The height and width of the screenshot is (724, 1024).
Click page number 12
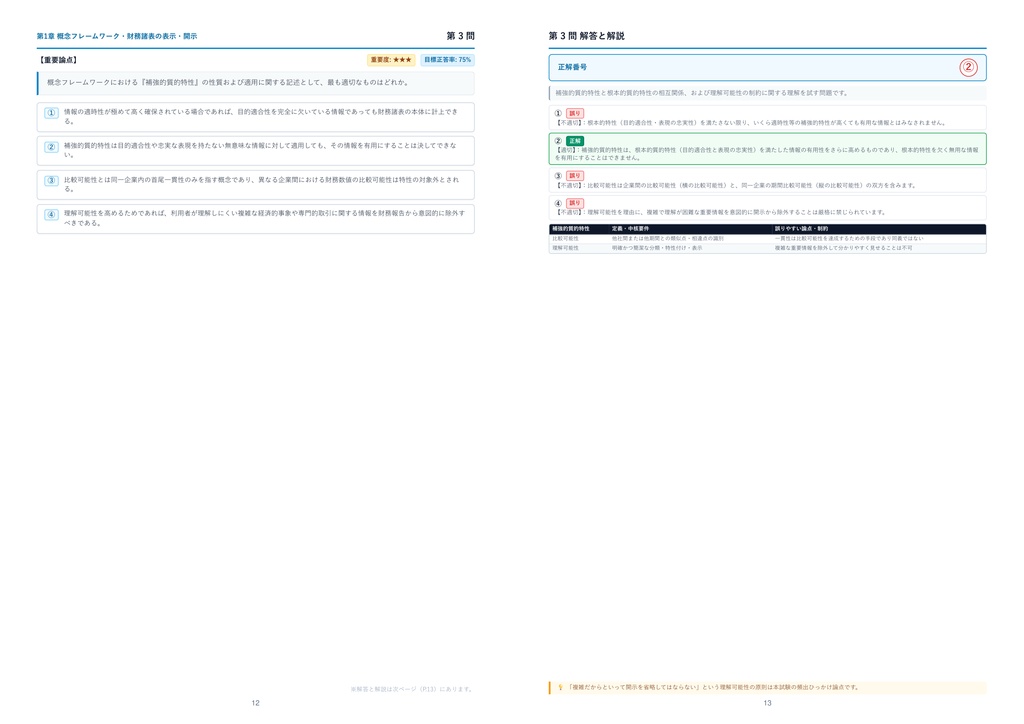(x=255, y=703)
